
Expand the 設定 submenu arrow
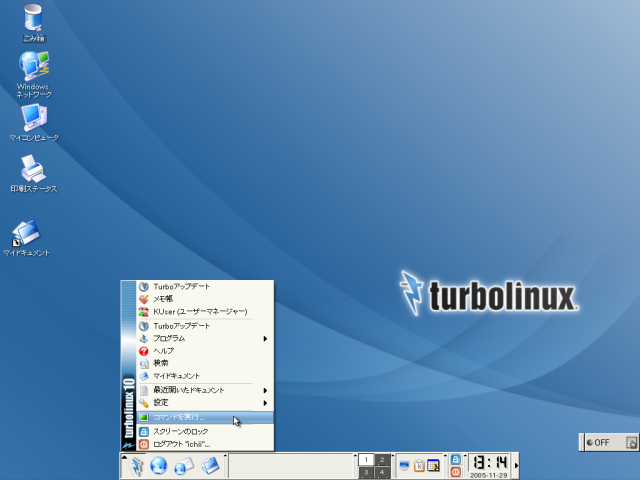(265, 403)
